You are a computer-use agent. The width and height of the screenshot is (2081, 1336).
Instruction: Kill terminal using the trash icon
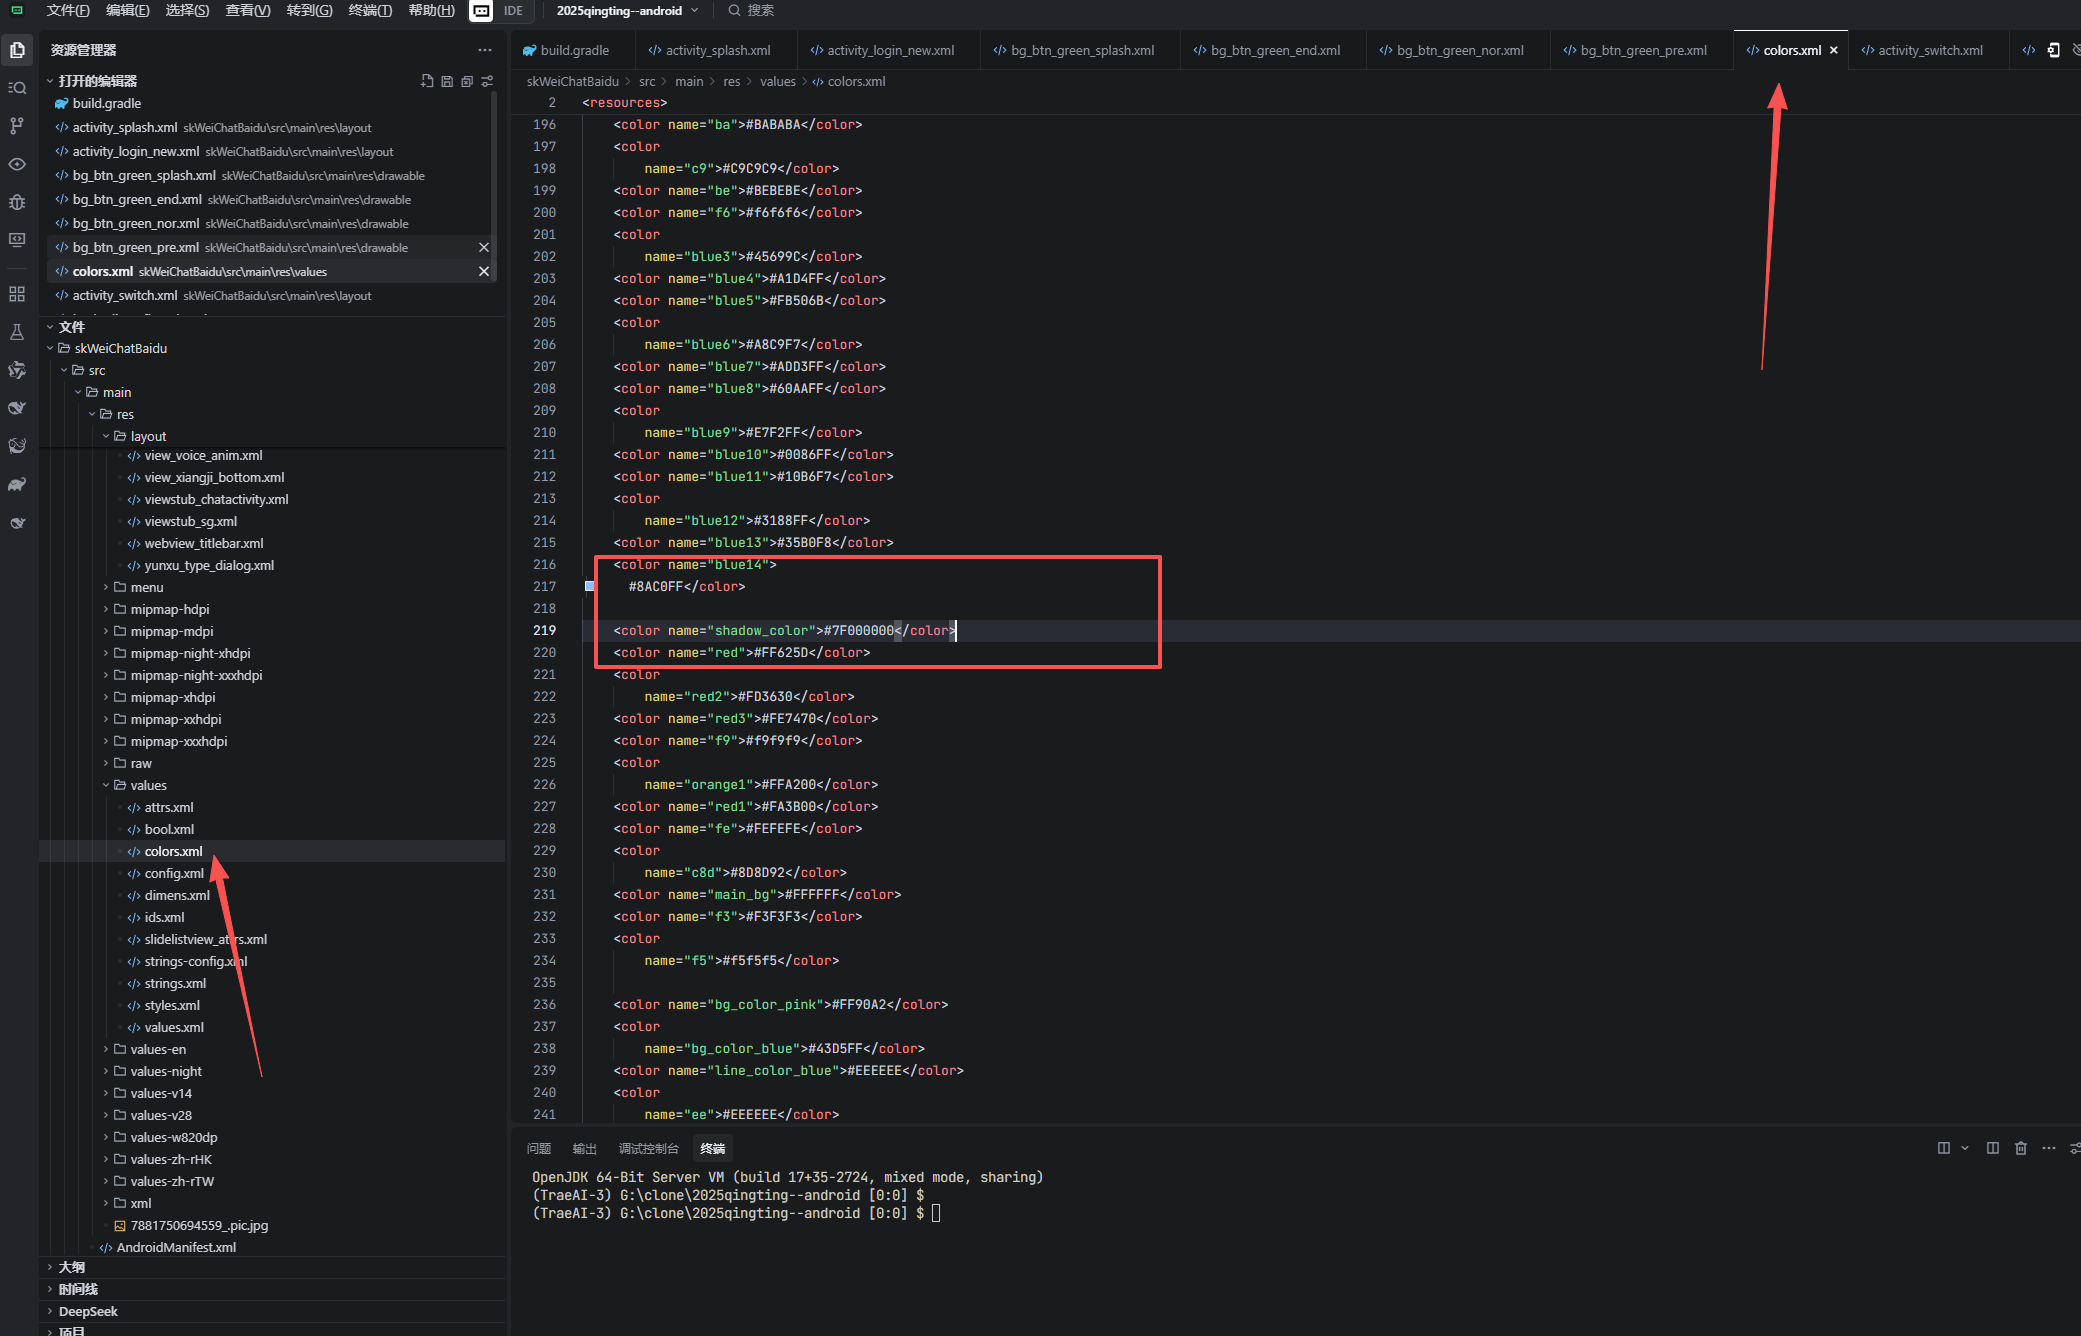2020,1148
